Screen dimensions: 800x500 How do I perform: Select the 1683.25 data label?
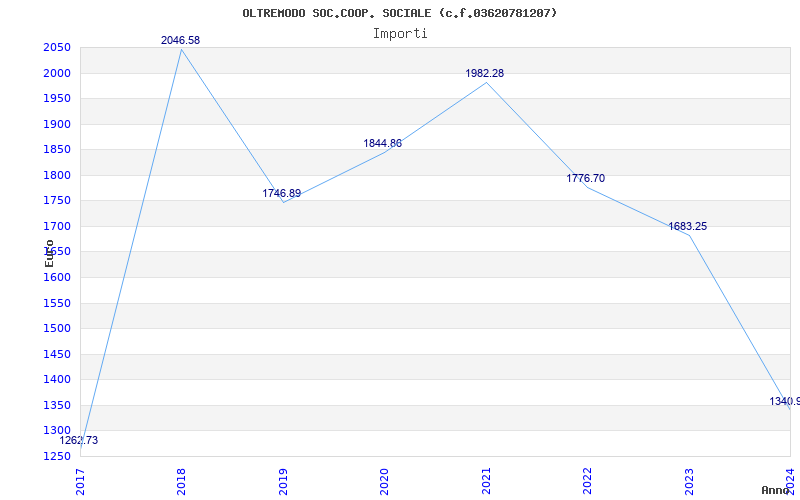(688, 227)
